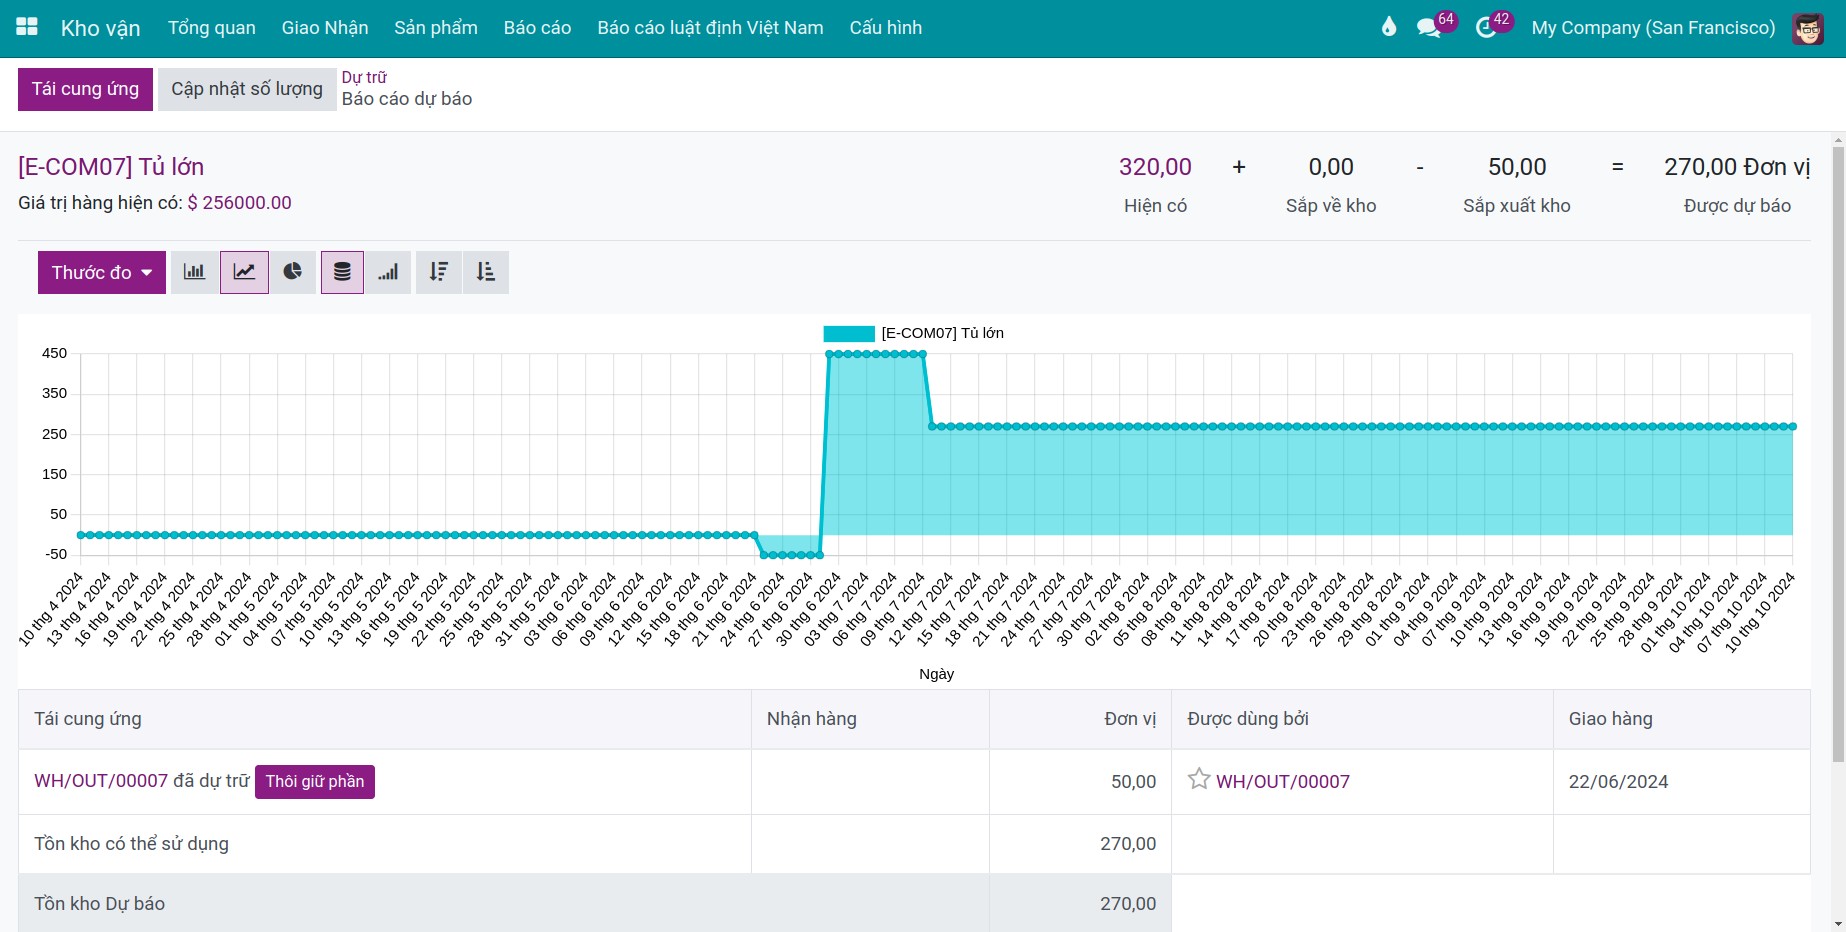Open the Giao Nhận menu

point(325,28)
